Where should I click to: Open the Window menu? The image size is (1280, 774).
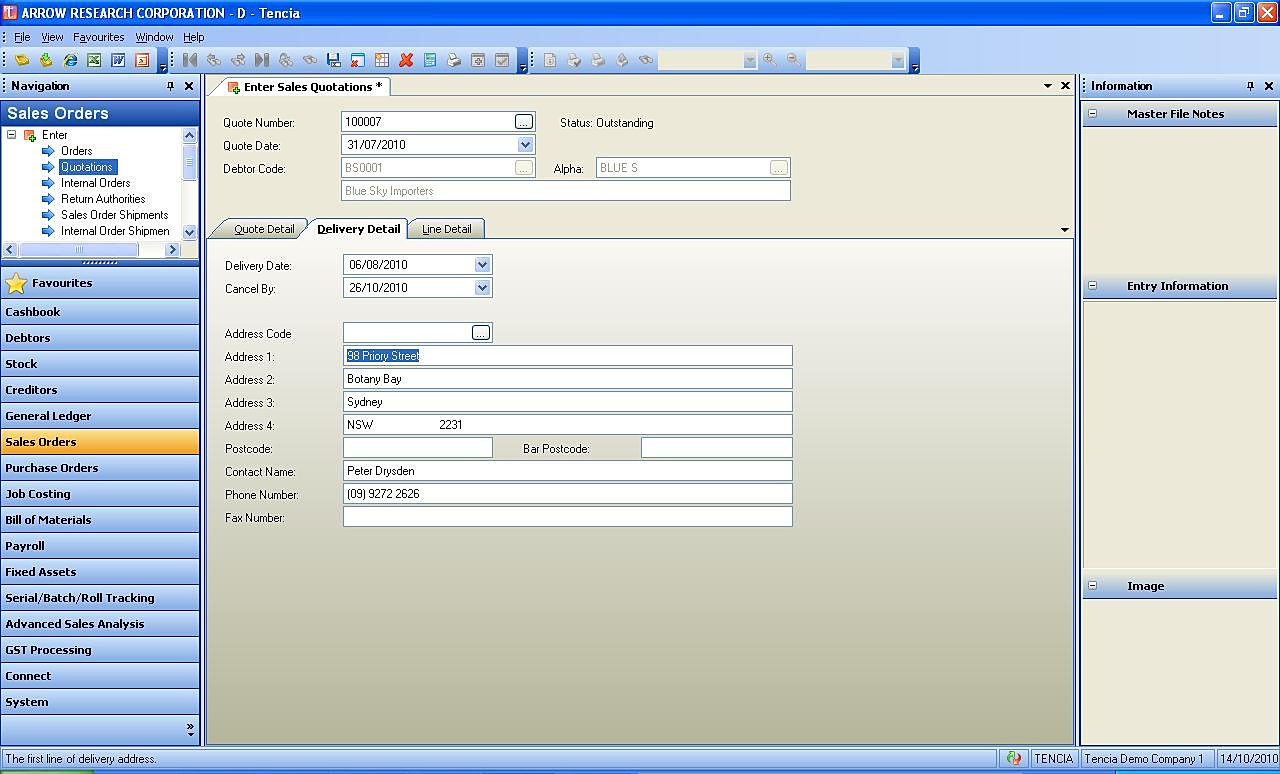coord(155,37)
